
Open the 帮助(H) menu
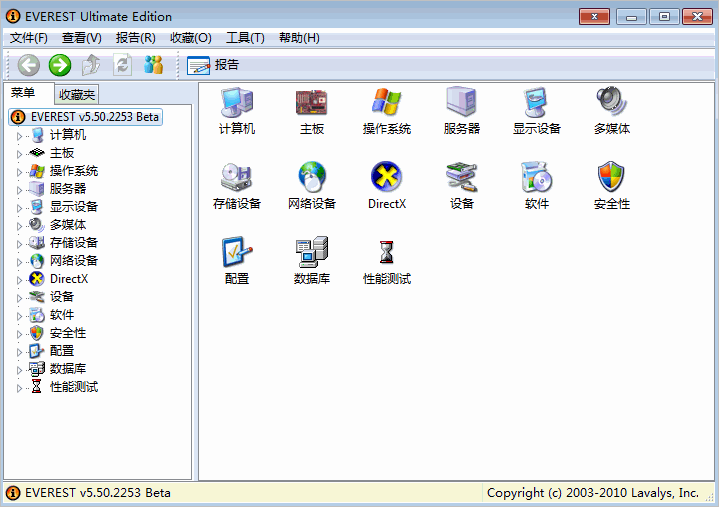[299, 38]
